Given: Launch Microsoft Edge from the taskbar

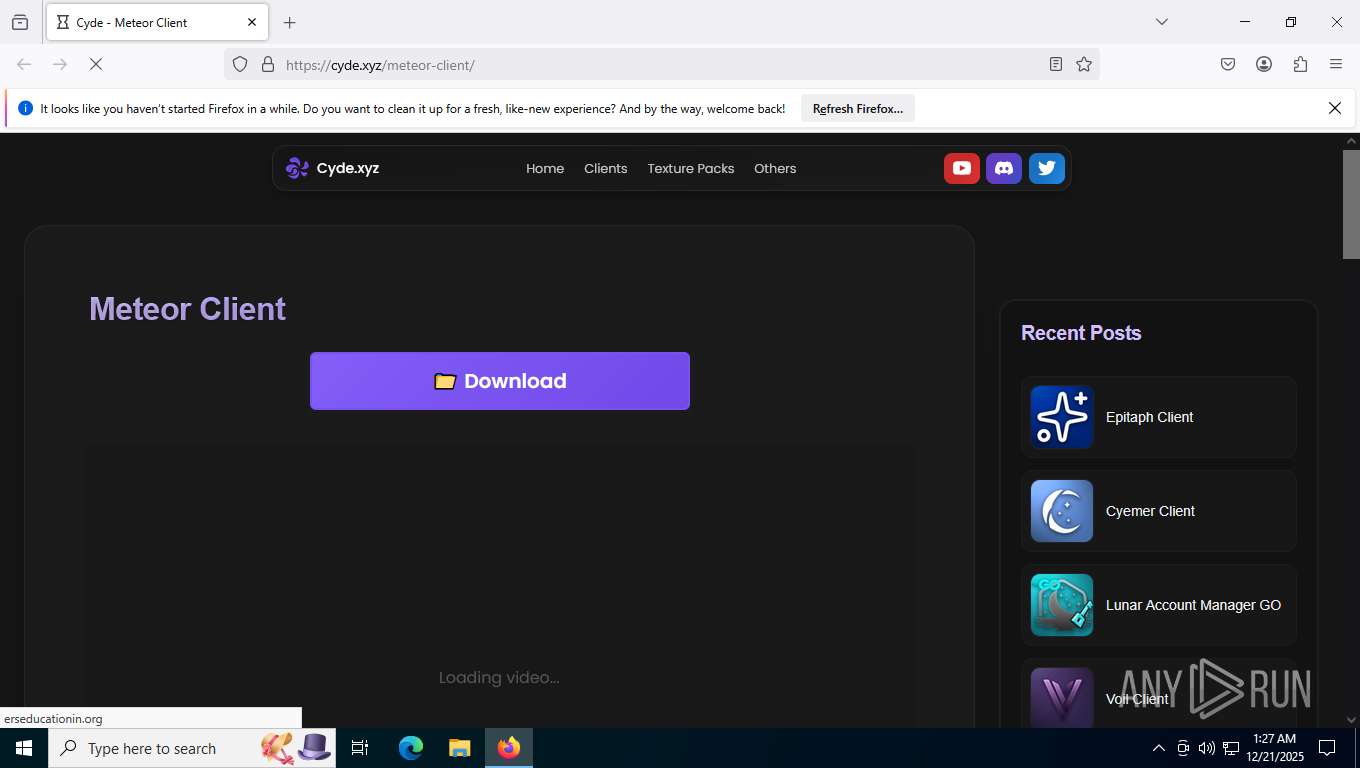Looking at the screenshot, I should coord(411,748).
